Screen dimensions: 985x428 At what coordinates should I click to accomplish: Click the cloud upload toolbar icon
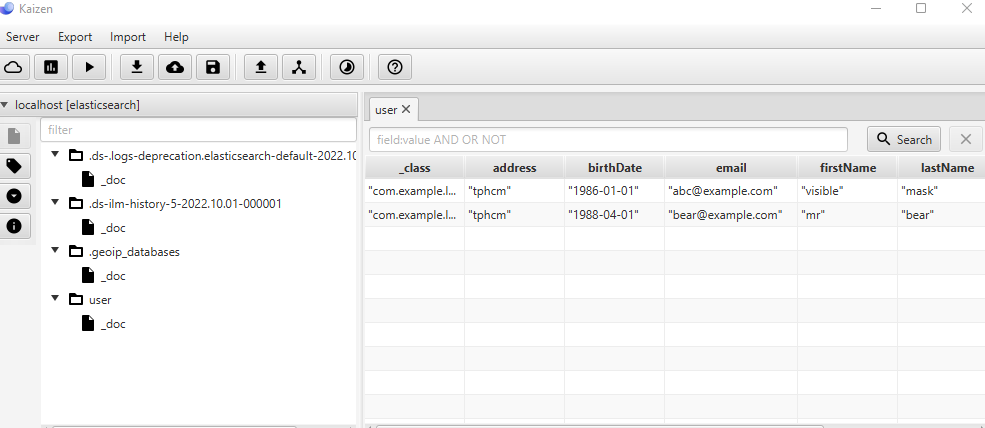[175, 67]
